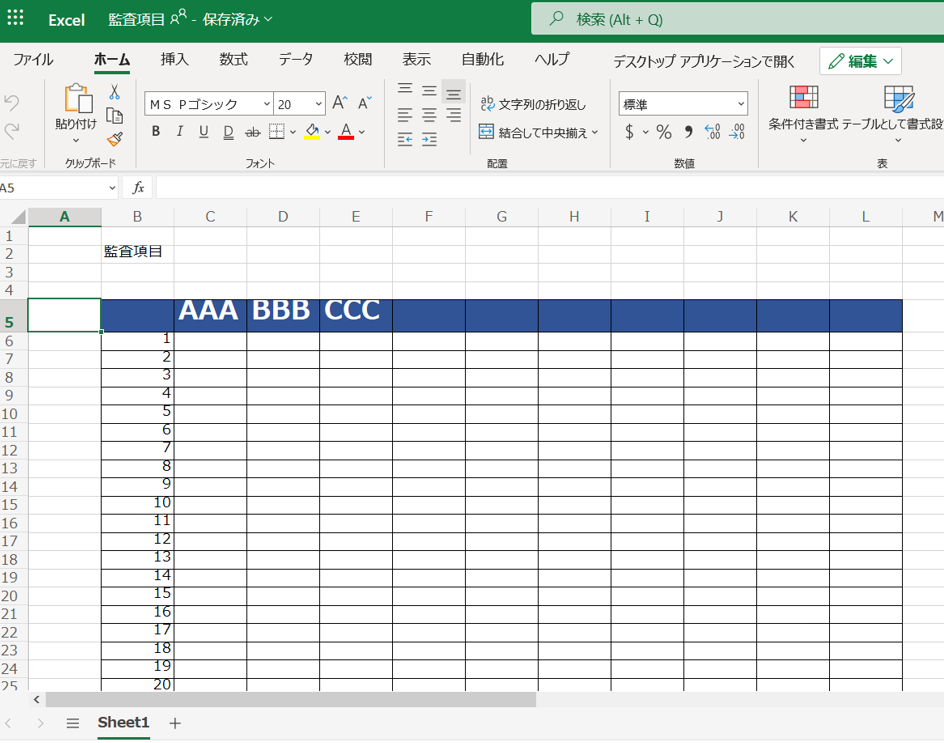
Task: Apply percent style icon
Action: (x=664, y=132)
